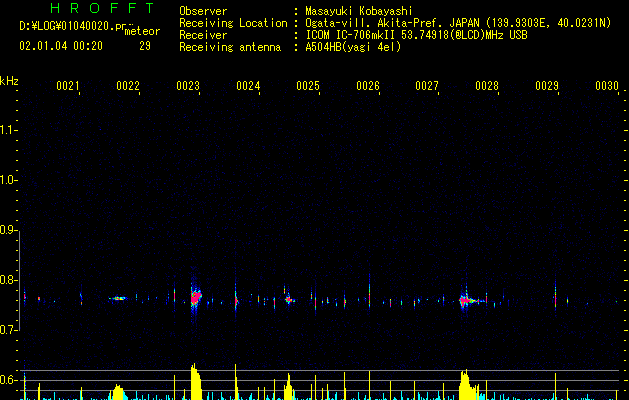
Task: Click the 1.0 kHz axis label
Action: 8,180
